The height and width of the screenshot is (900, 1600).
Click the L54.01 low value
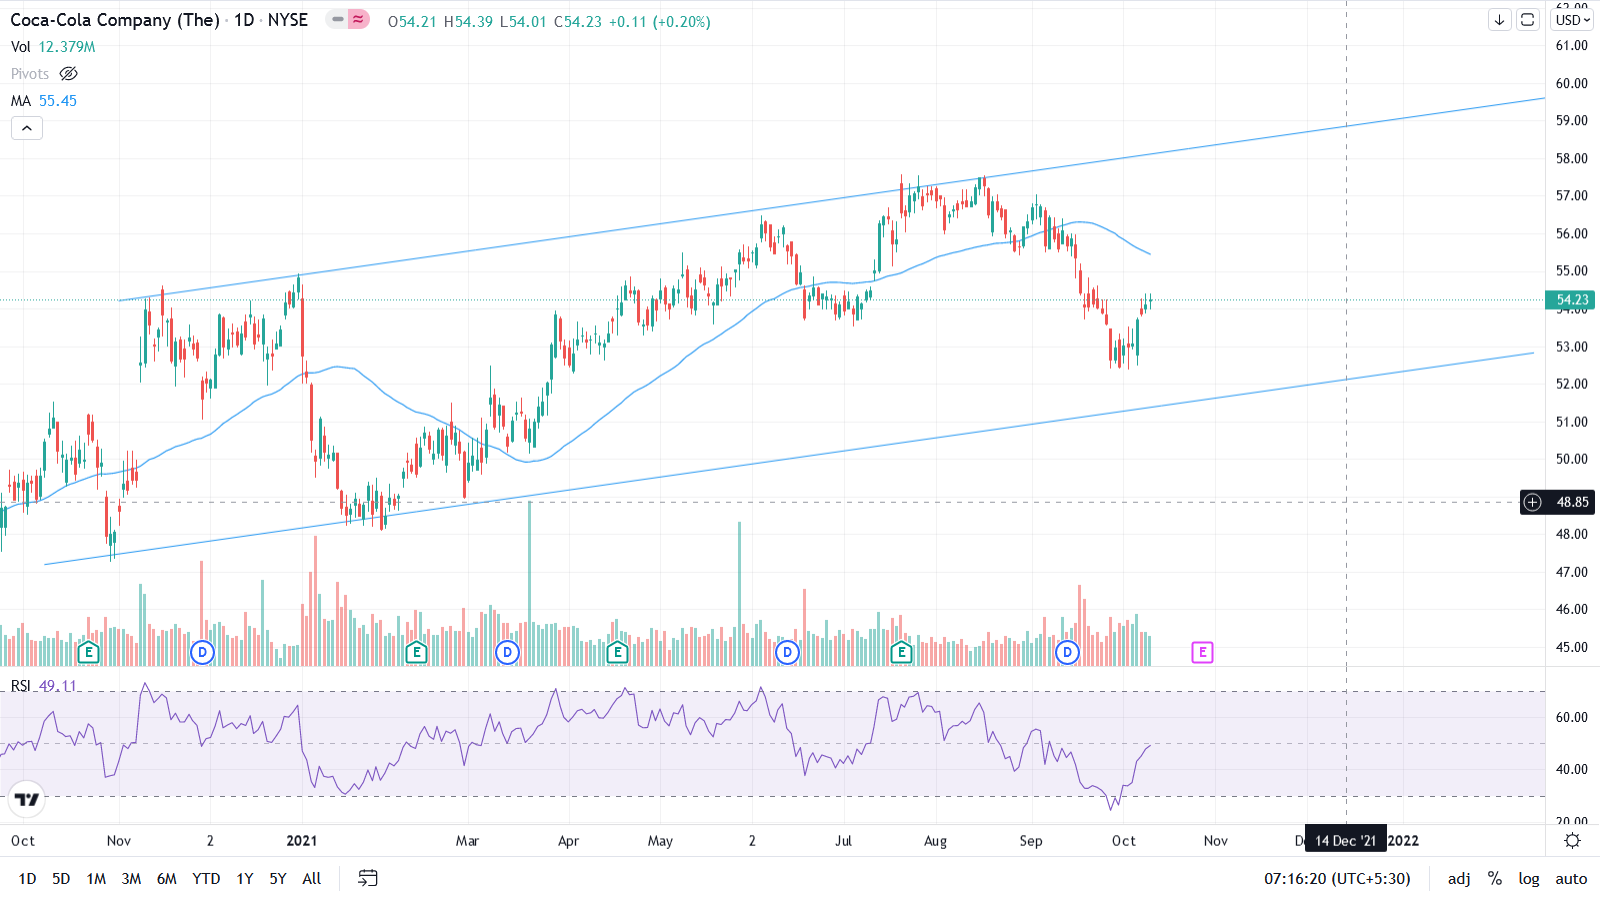(x=523, y=21)
